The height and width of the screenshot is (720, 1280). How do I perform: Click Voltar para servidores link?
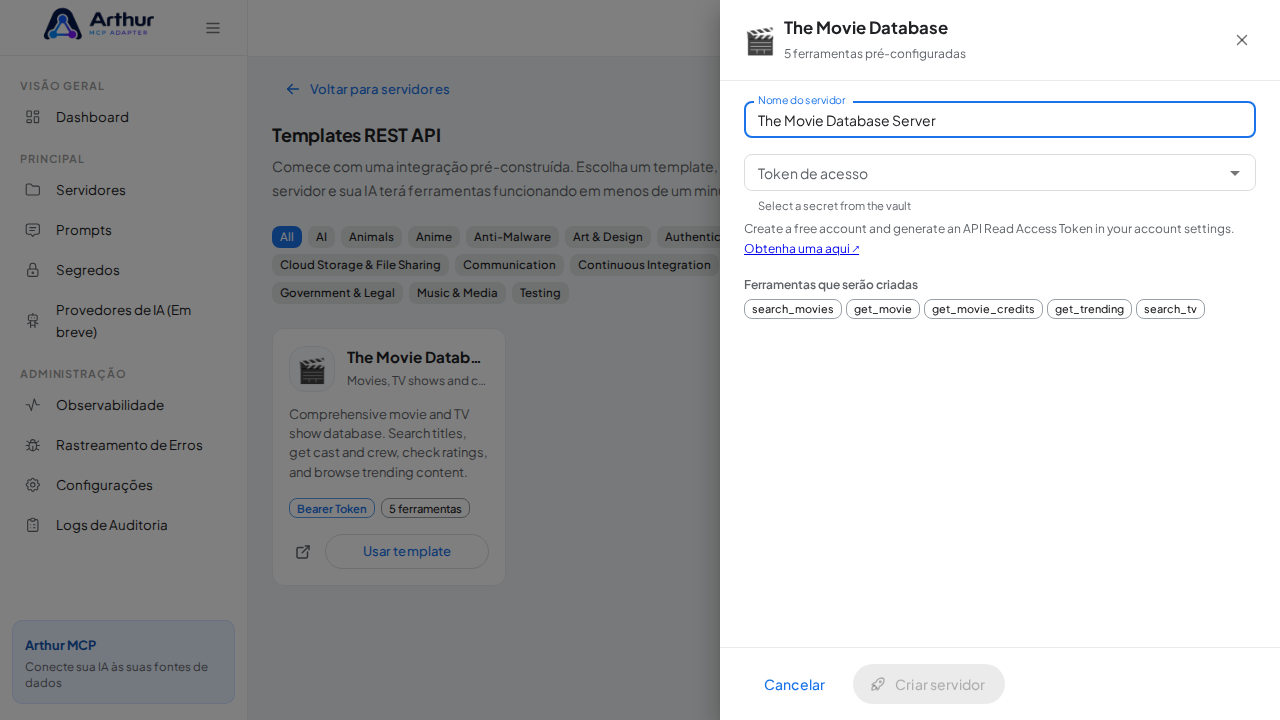point(367,89)
